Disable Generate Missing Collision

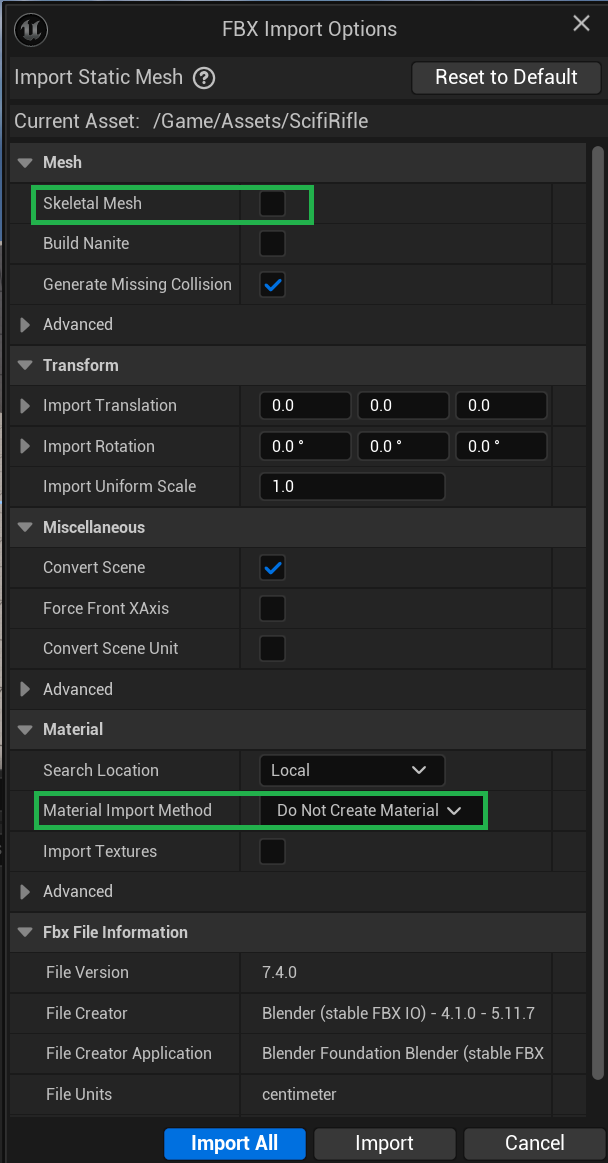(272, 284)
